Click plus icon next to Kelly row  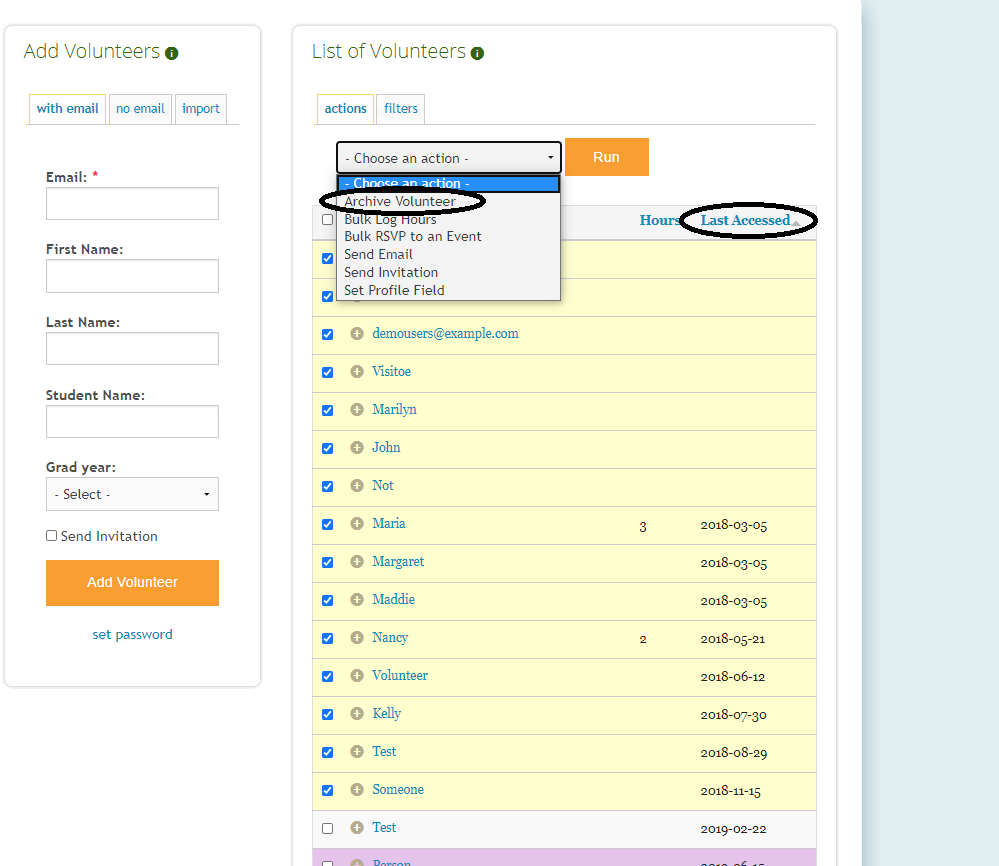(357, 714)
